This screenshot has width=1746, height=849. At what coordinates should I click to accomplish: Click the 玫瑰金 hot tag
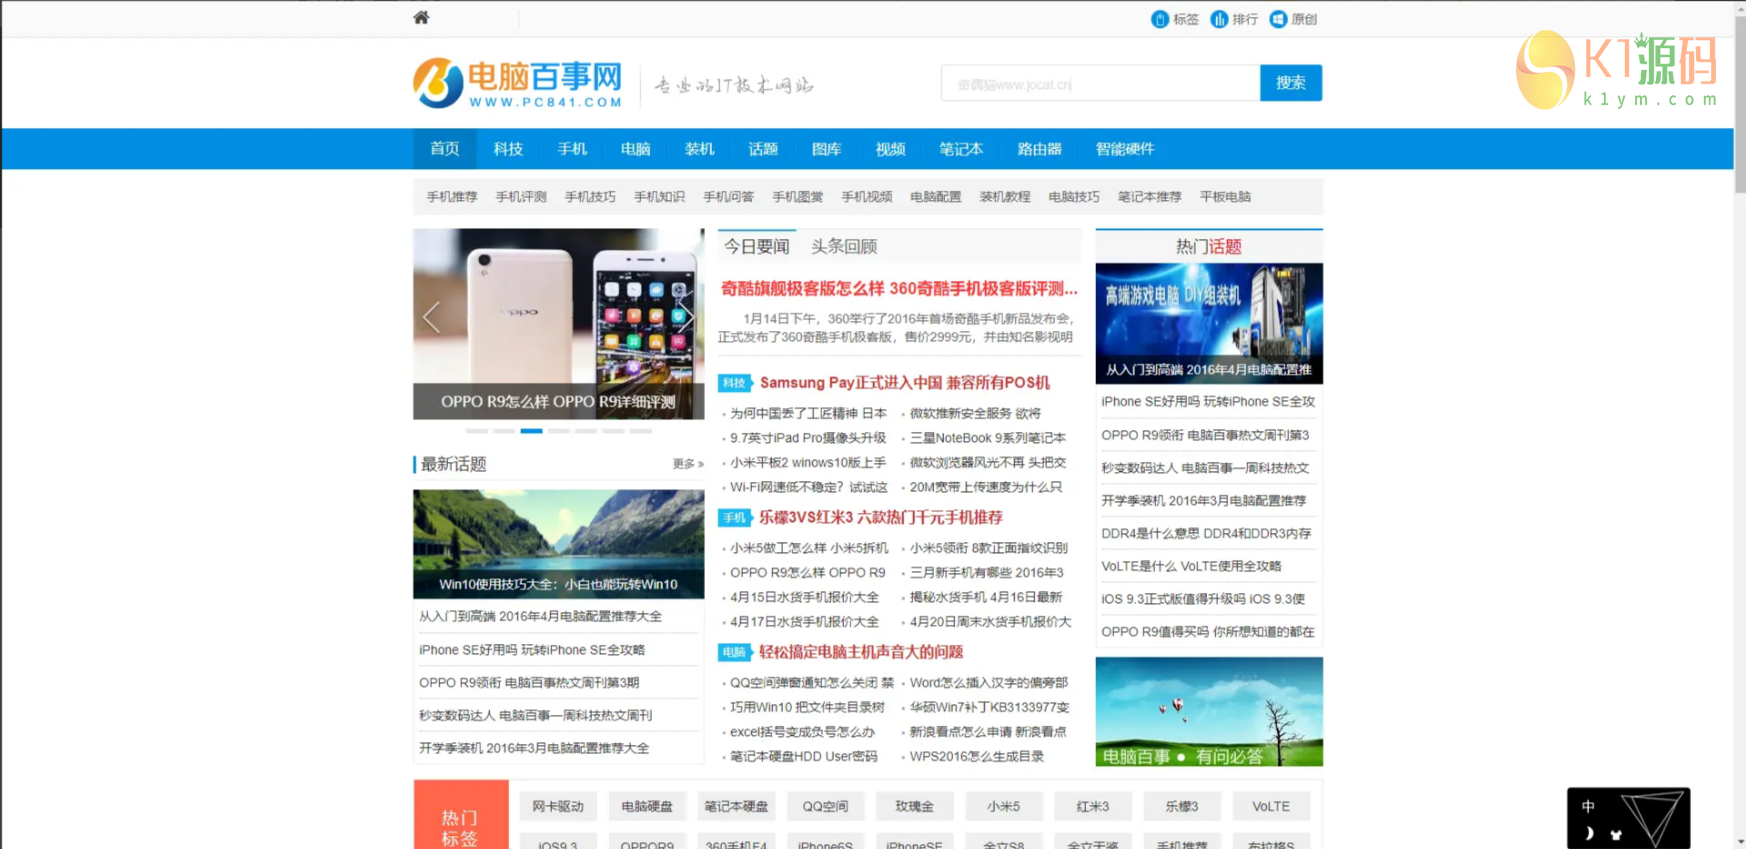click(x=914, y=806)
